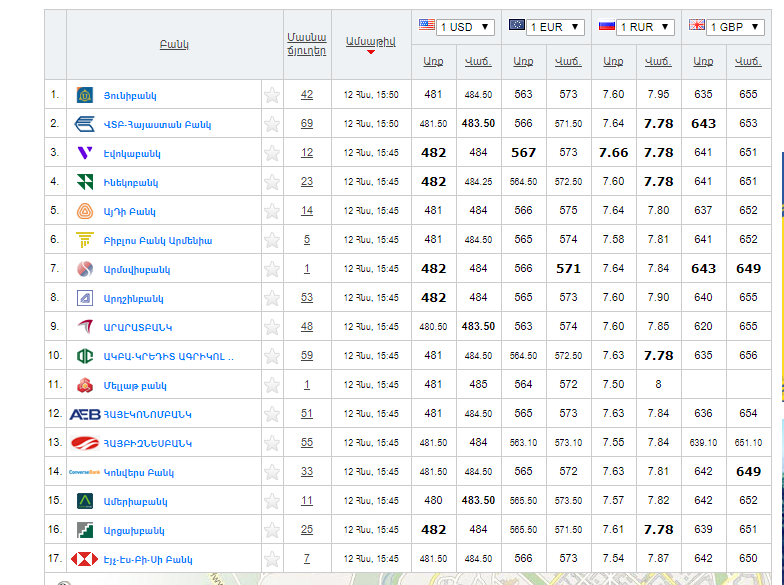The image size is (784, 585).
Task: Sort by the Մասնաճյուղեր branches column header
Action: click(307, 44)
